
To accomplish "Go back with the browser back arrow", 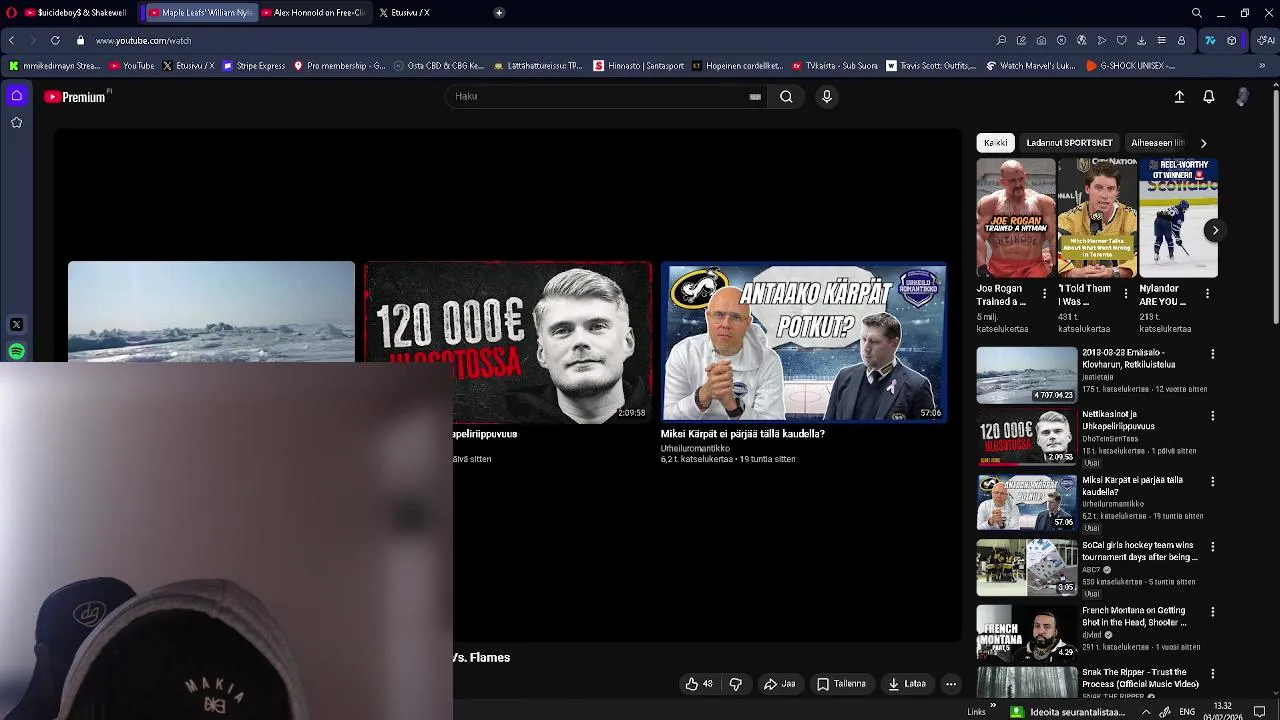I will [x=11, y=40].
